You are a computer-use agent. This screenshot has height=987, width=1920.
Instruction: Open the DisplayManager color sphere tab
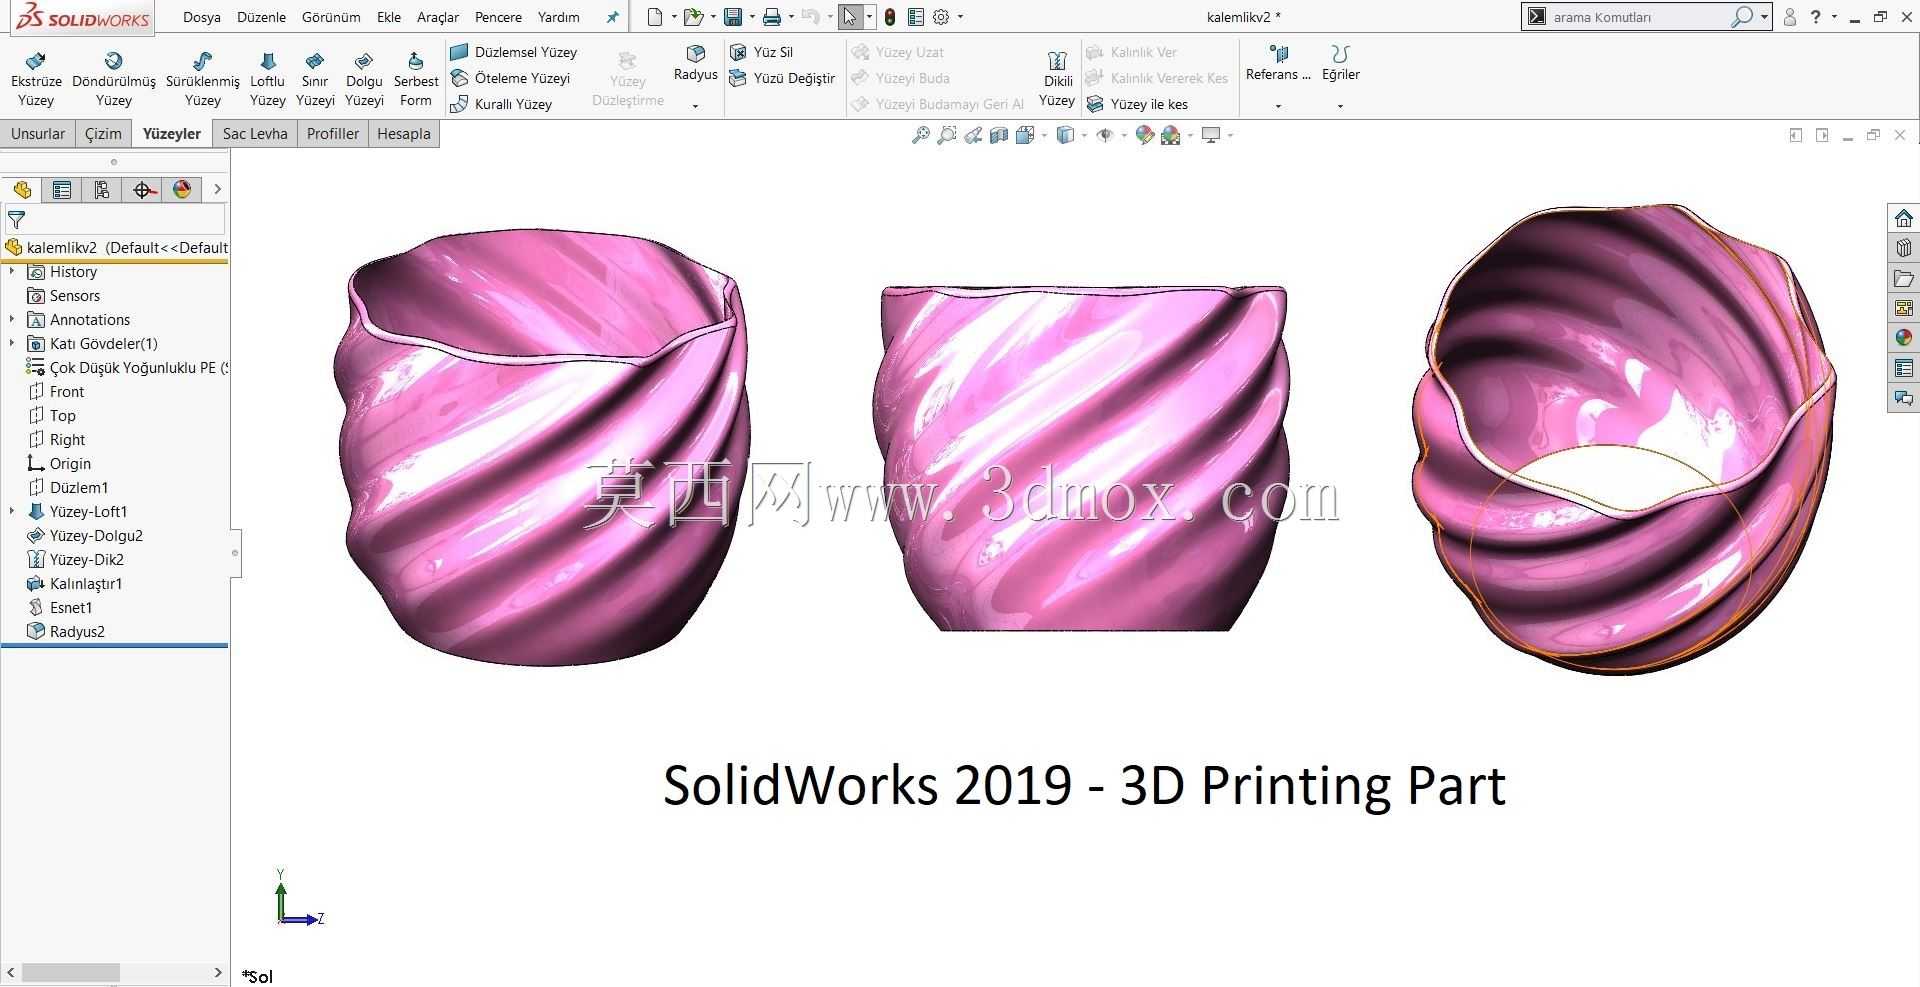(x=182, y=190)
